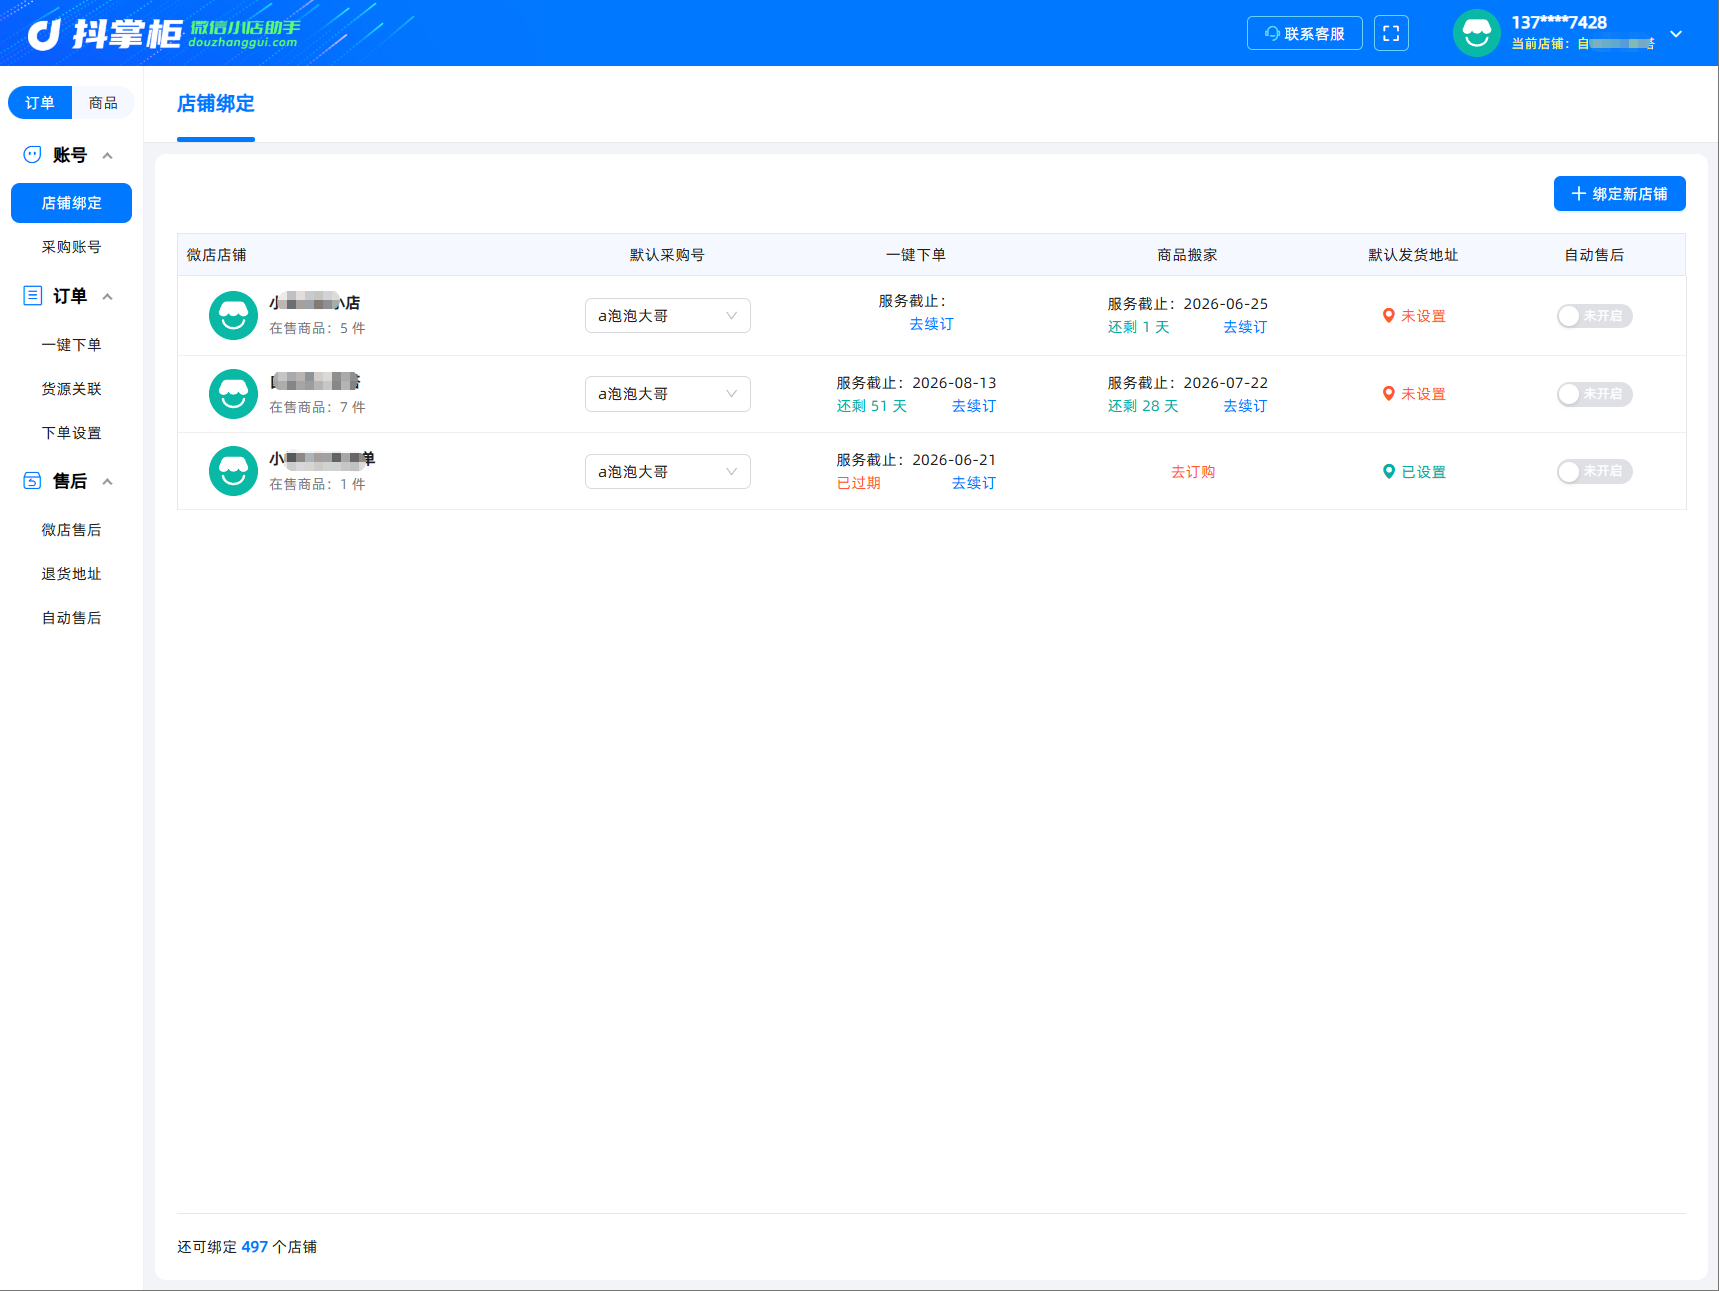Collapse the 售后 sidebar section
The height and width of the screenshot is (1291, 1719).
[x=107, y=481]
